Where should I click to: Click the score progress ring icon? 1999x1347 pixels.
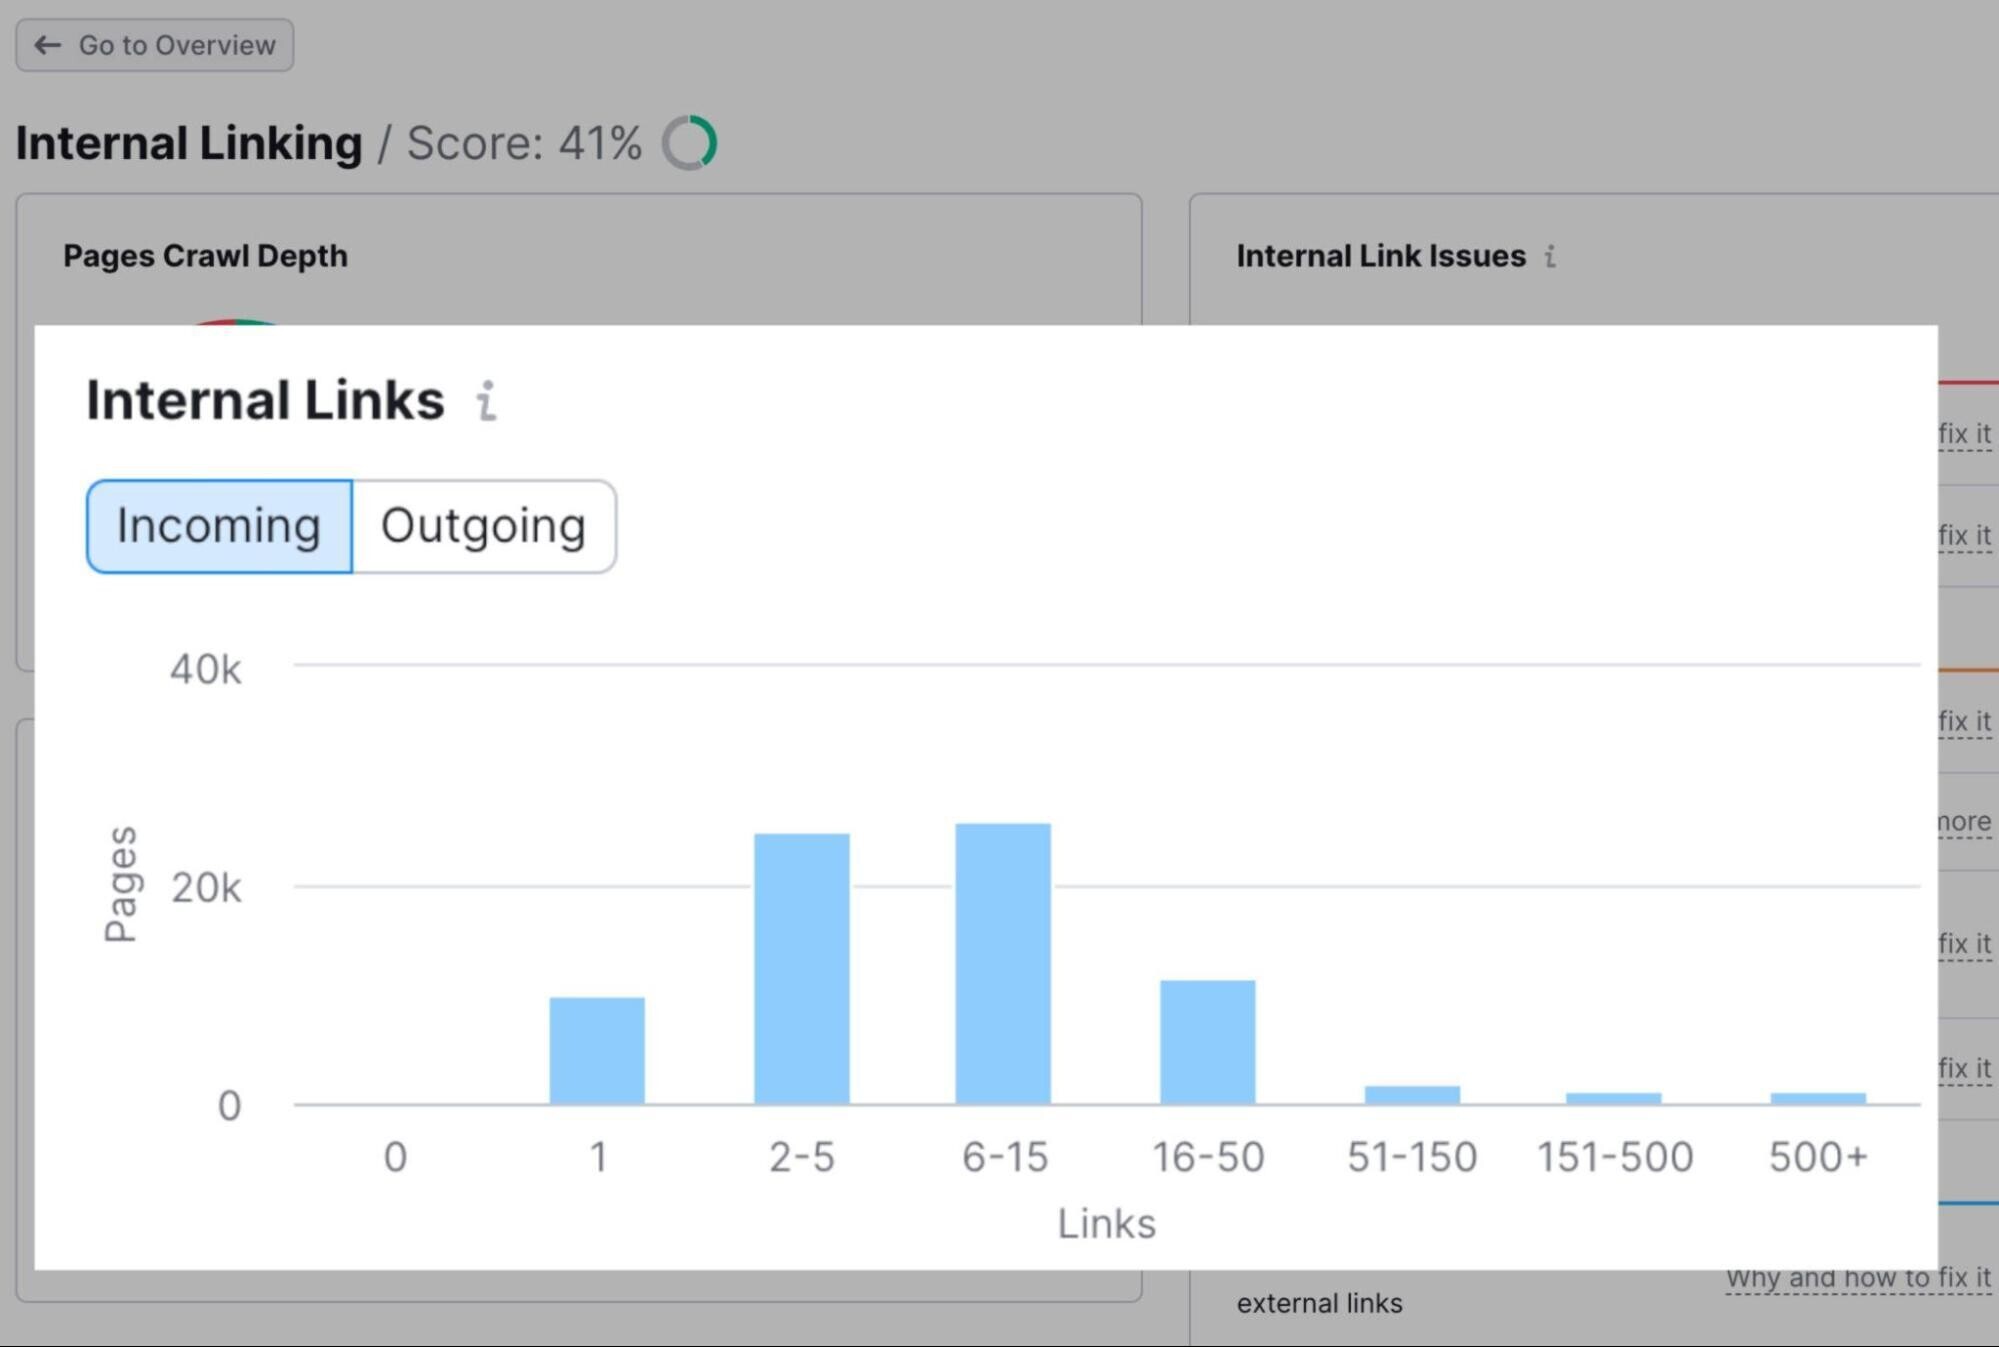click(x=689, y=143)
